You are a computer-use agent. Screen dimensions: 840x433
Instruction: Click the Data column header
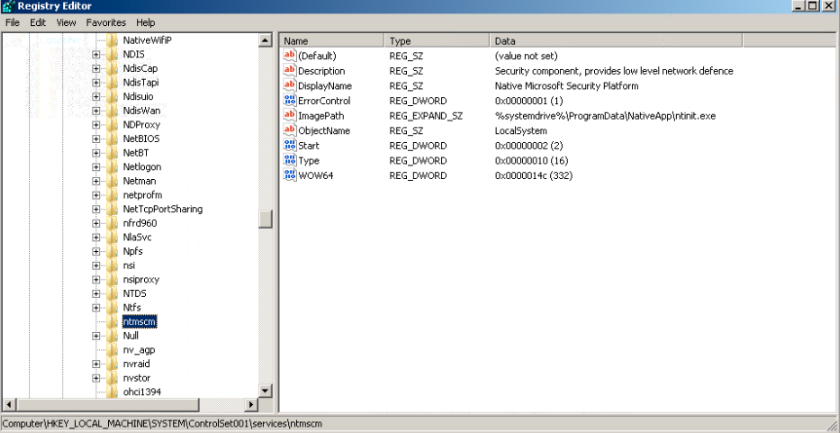(x=660, y=40)
